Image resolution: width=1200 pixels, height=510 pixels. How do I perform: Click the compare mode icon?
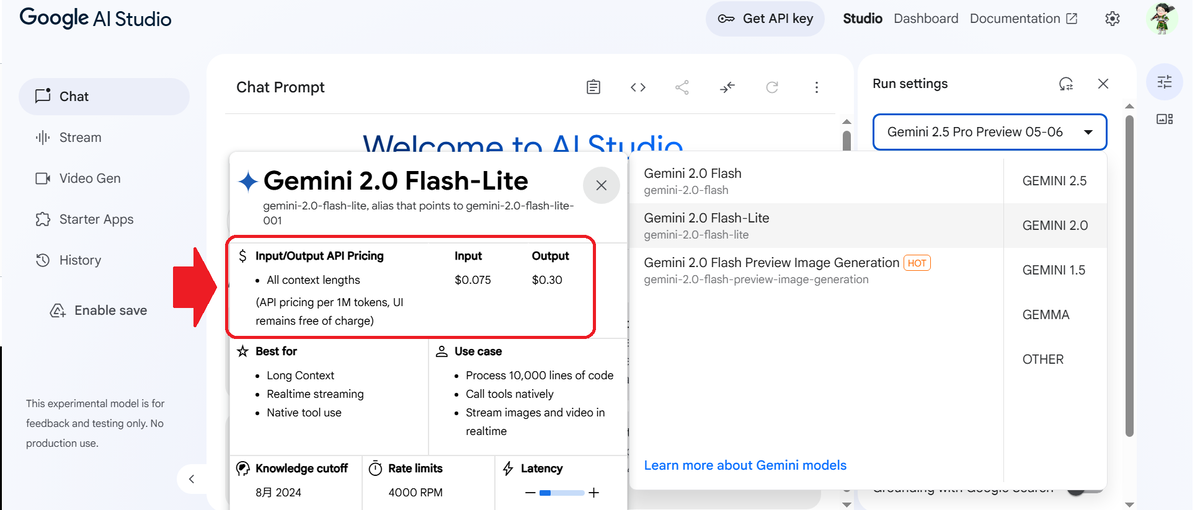tap(727, 87)
